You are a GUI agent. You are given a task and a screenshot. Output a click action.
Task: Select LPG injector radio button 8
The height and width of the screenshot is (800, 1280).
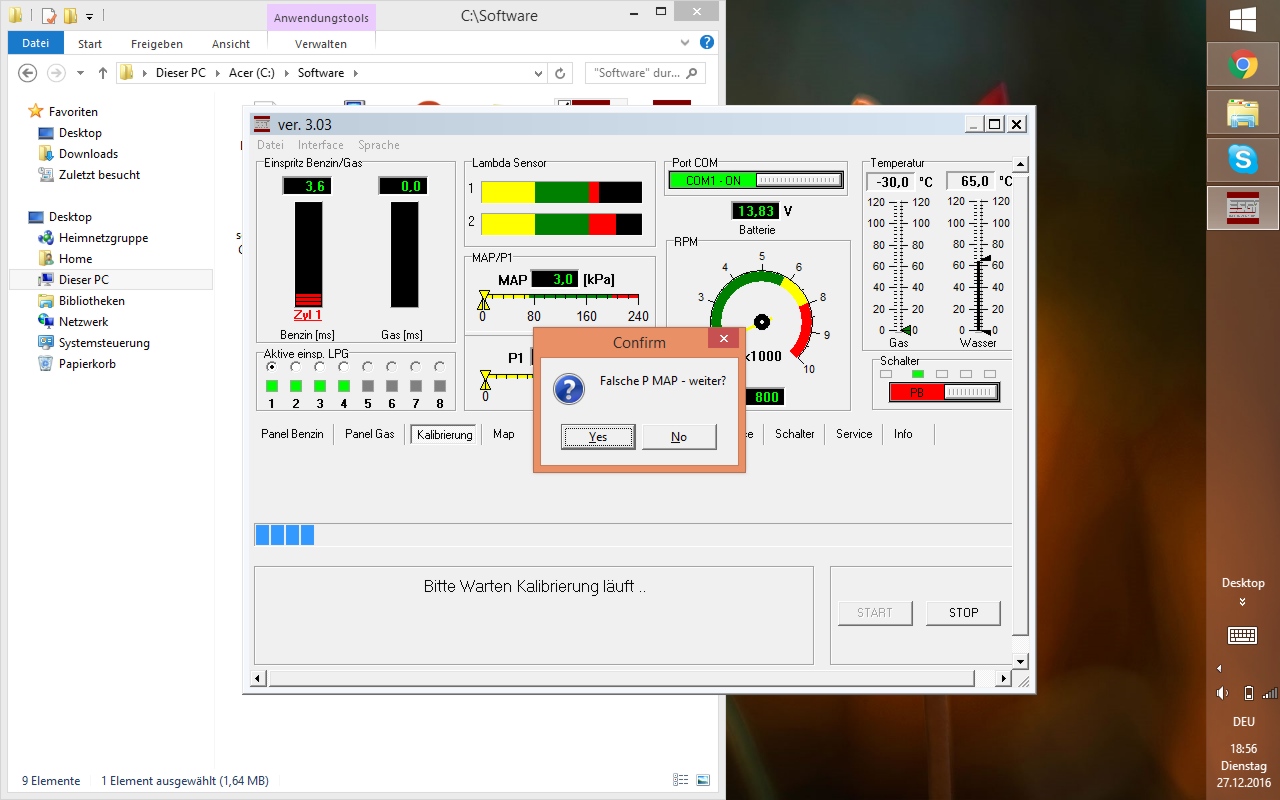click(x=439, y=367)
